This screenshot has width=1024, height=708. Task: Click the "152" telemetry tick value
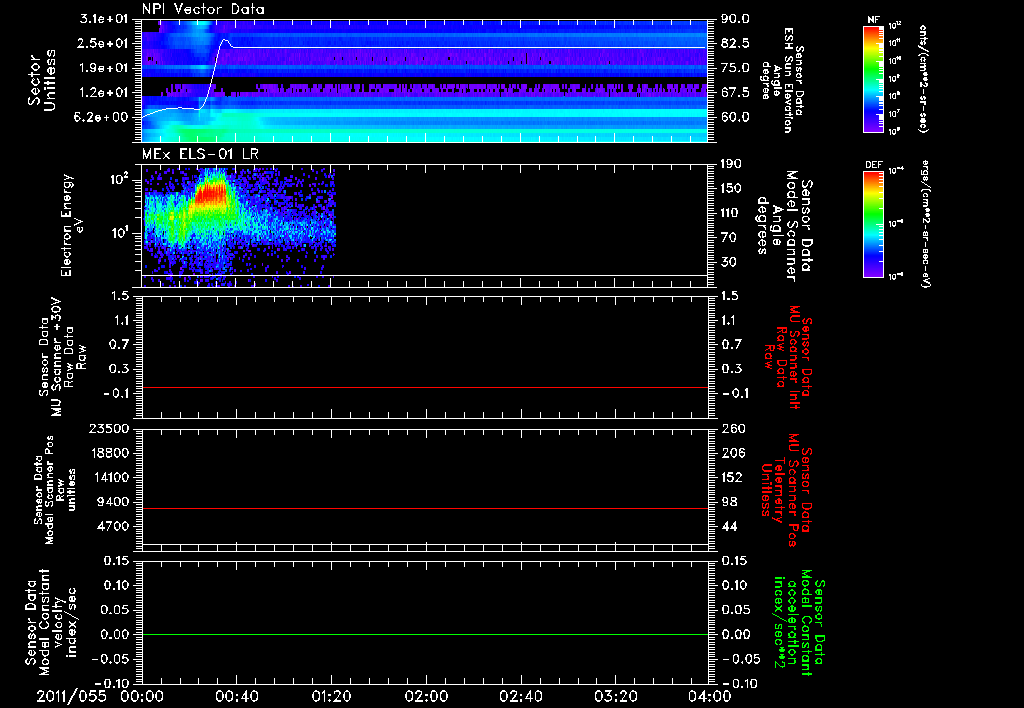[731, 477]
